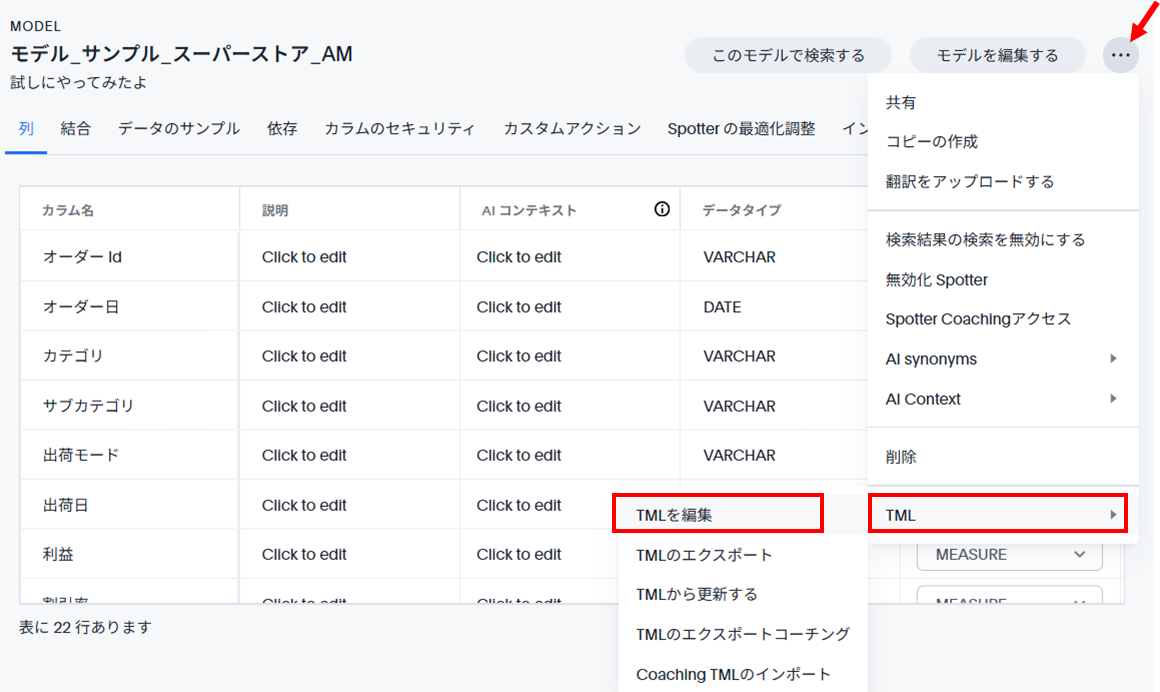Screen dimensions: 1160x692
Task: Select TMLから更新する menu item
Action: (x=697, y=594)
